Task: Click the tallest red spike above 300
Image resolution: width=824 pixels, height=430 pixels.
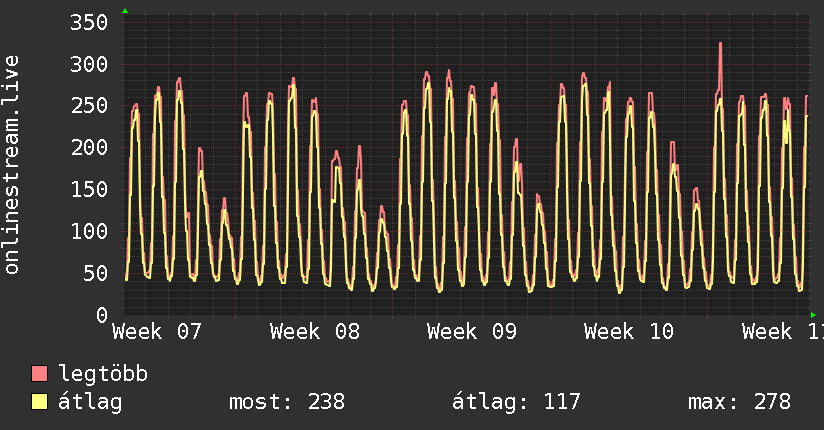Action: tap(720, 45)
